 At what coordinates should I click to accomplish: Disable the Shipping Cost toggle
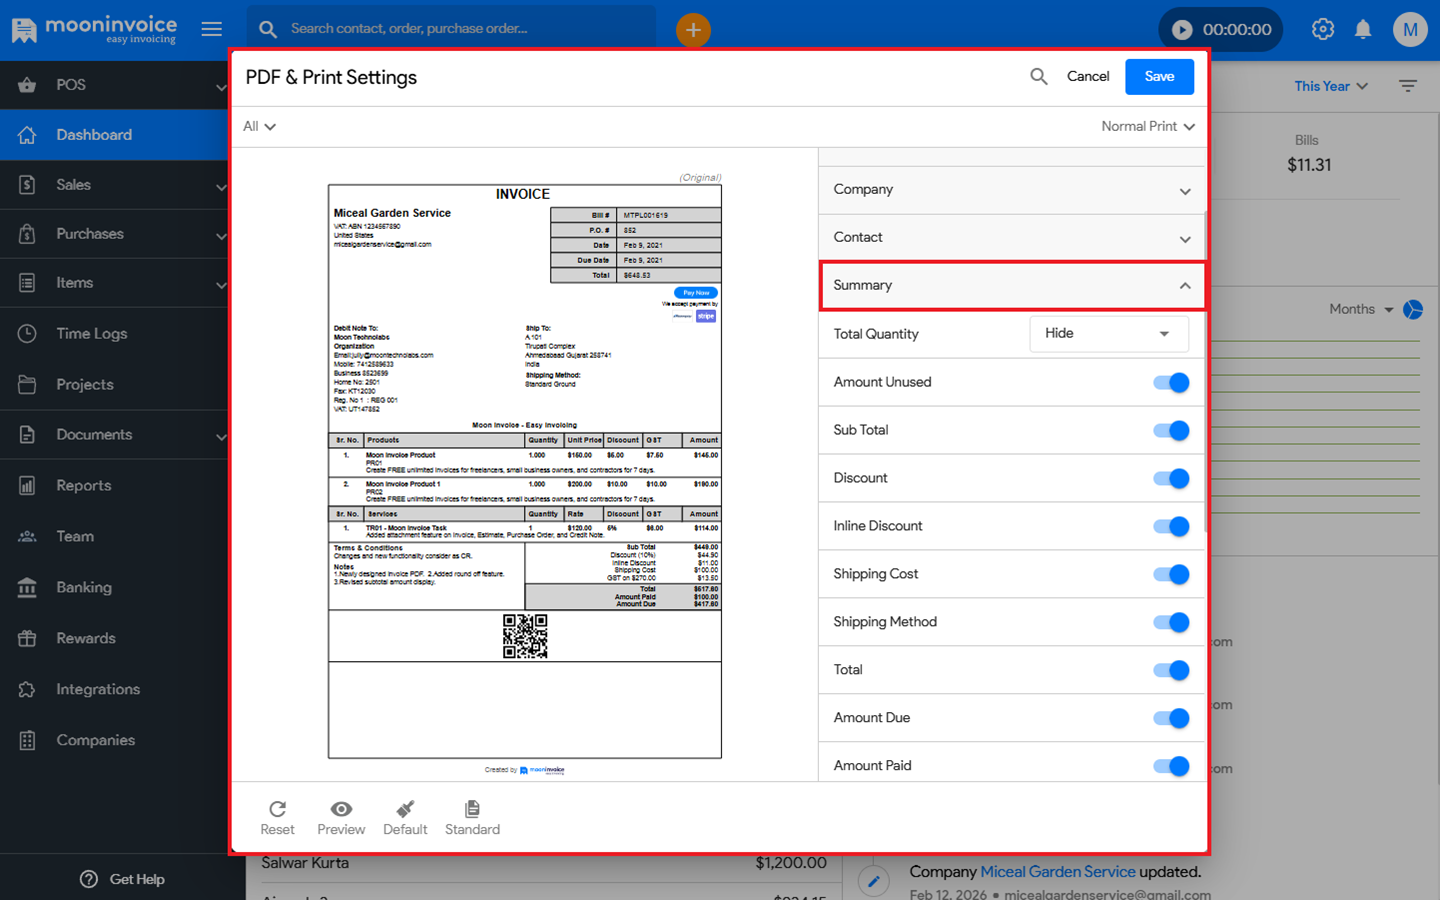point(1171,575)
